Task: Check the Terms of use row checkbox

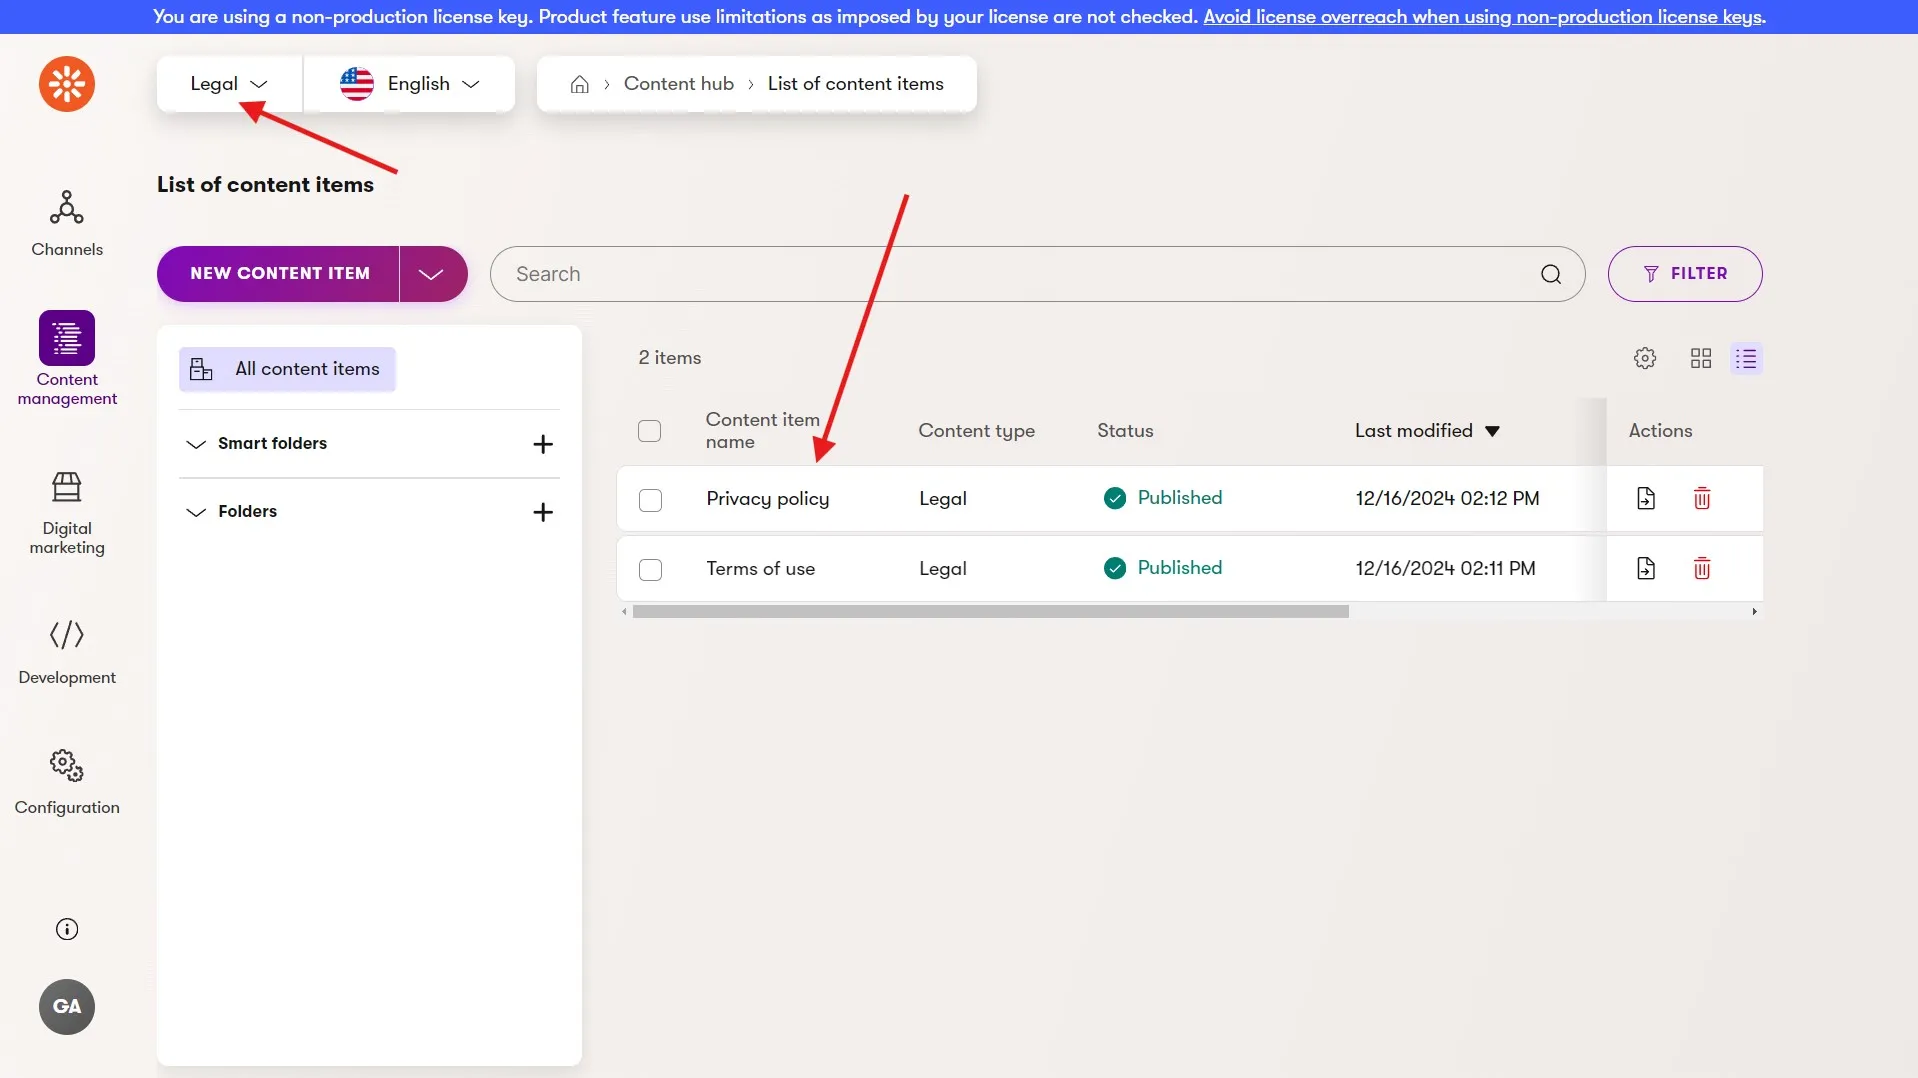Action: [x=651, y=570]
